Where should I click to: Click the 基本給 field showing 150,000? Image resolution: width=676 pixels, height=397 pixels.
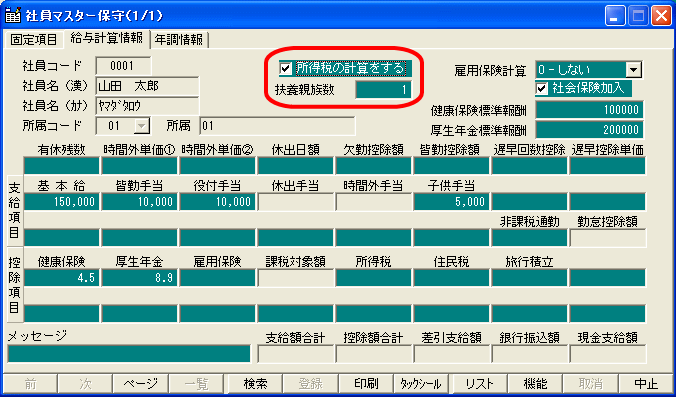(62, 202)
